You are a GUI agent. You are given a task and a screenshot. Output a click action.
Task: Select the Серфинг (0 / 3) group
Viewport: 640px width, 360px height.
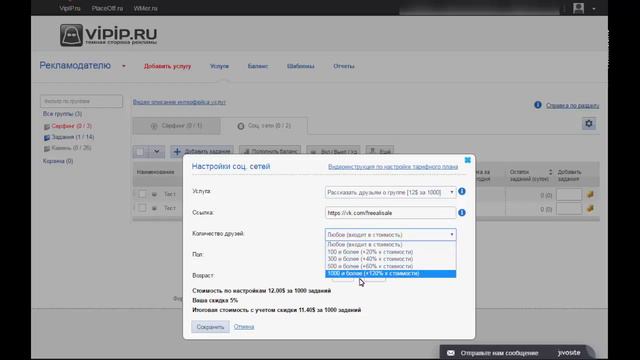coord(71,126)
